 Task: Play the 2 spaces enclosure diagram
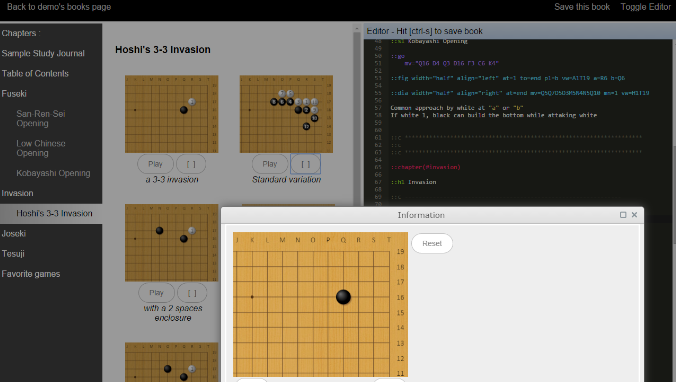156,293
